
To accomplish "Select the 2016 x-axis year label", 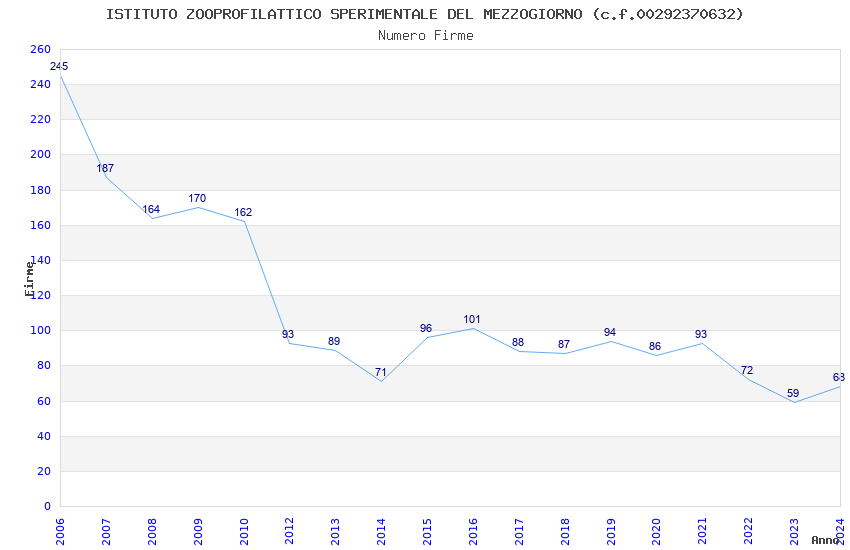I will point(473,532).
